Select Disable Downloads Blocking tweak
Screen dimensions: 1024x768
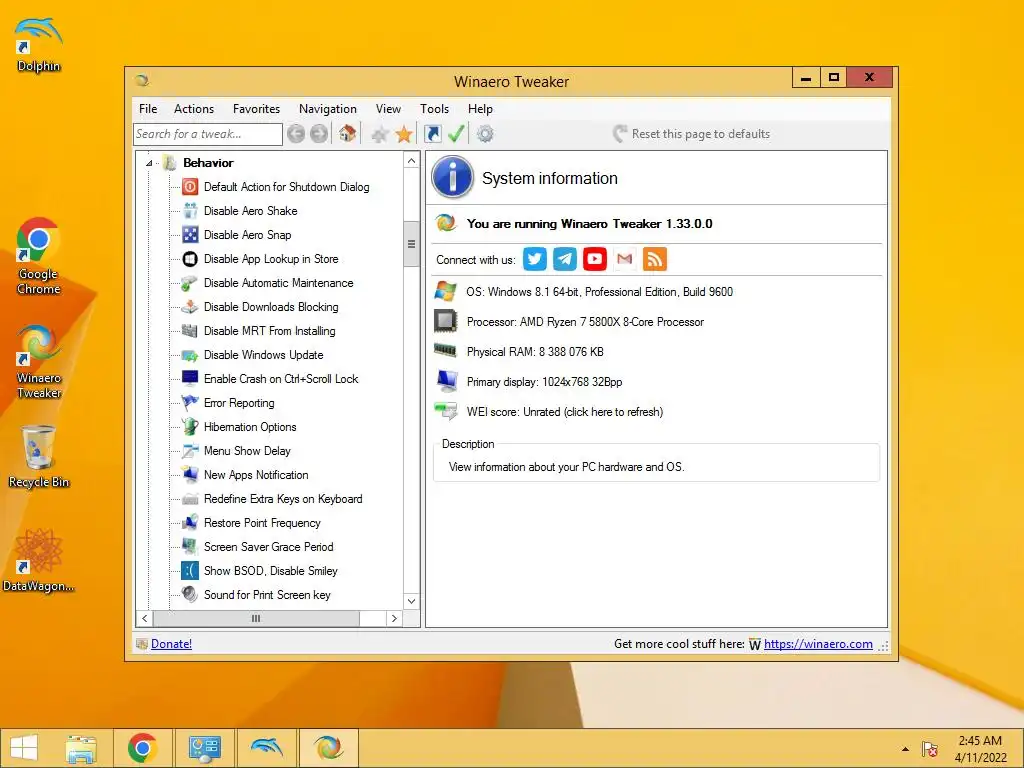[271, 307]
